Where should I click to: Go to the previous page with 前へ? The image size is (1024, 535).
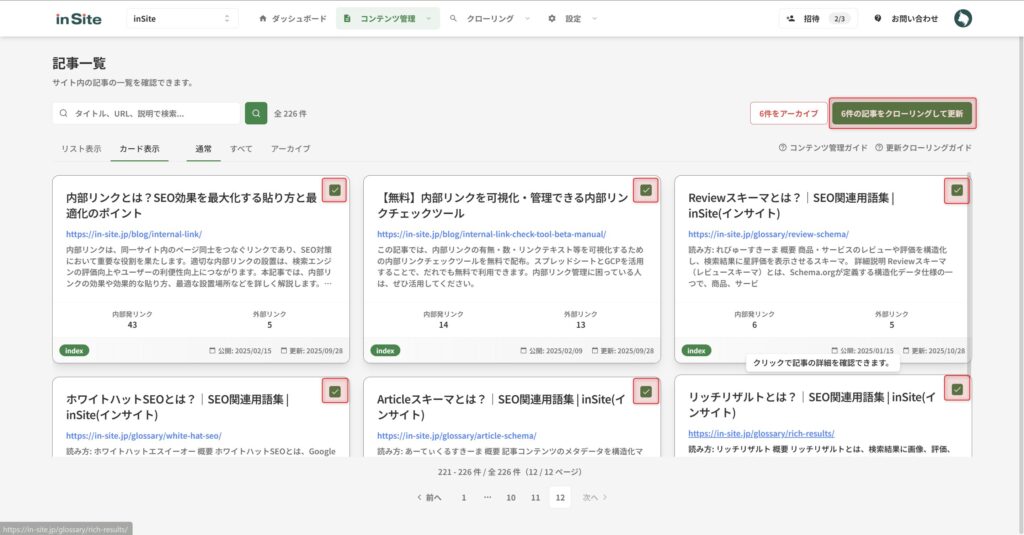(429, 498)
